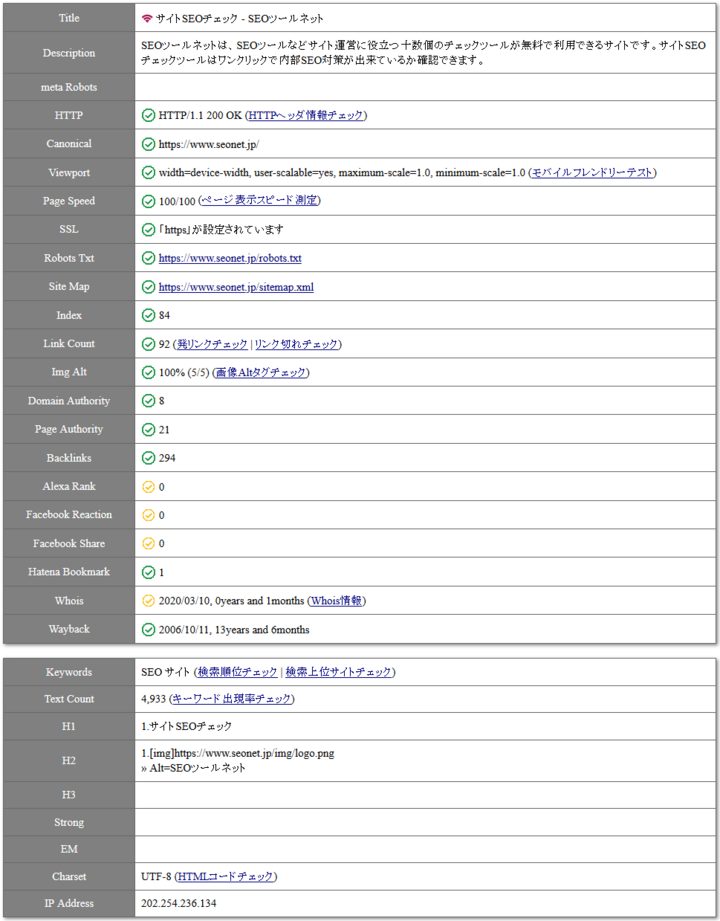Click the 検索順位チェック link
The height and width of the screenshot is (921, 720).
pyautogui.click(x=236, y=672)
